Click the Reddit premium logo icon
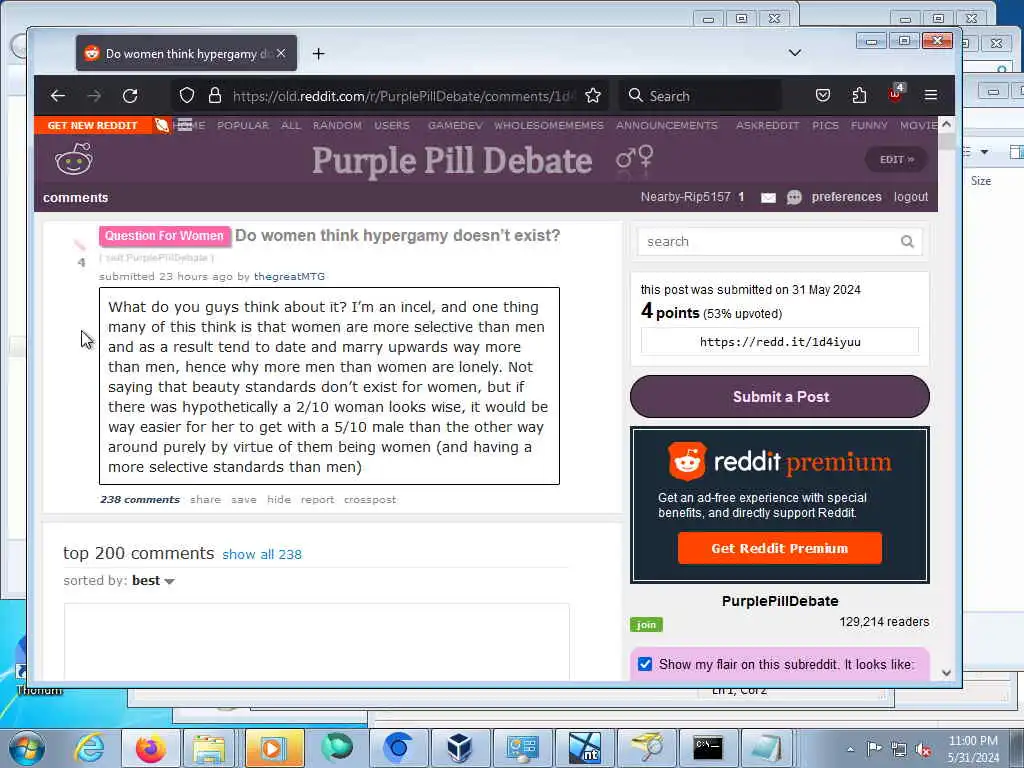The width and height of the screenshot is (1024, 768). 687,461
